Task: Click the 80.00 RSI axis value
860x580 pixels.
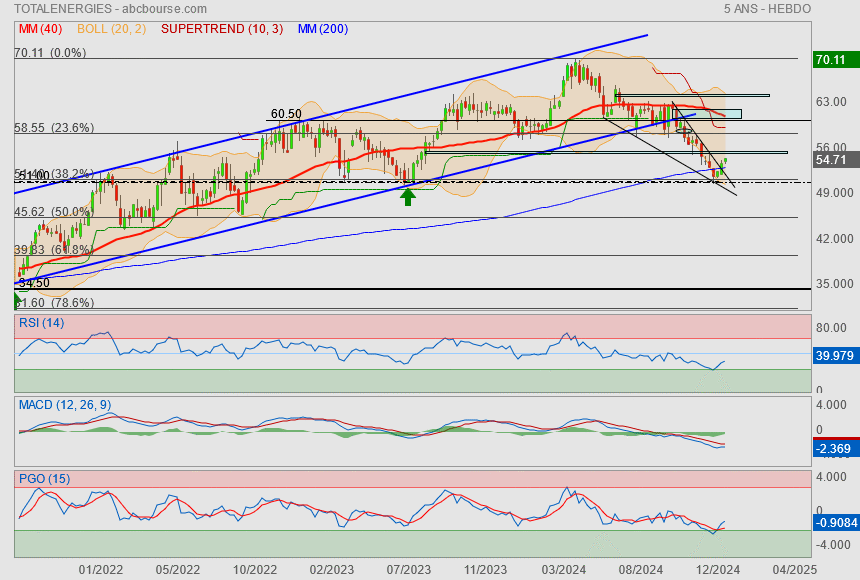Action: point(831,328)
